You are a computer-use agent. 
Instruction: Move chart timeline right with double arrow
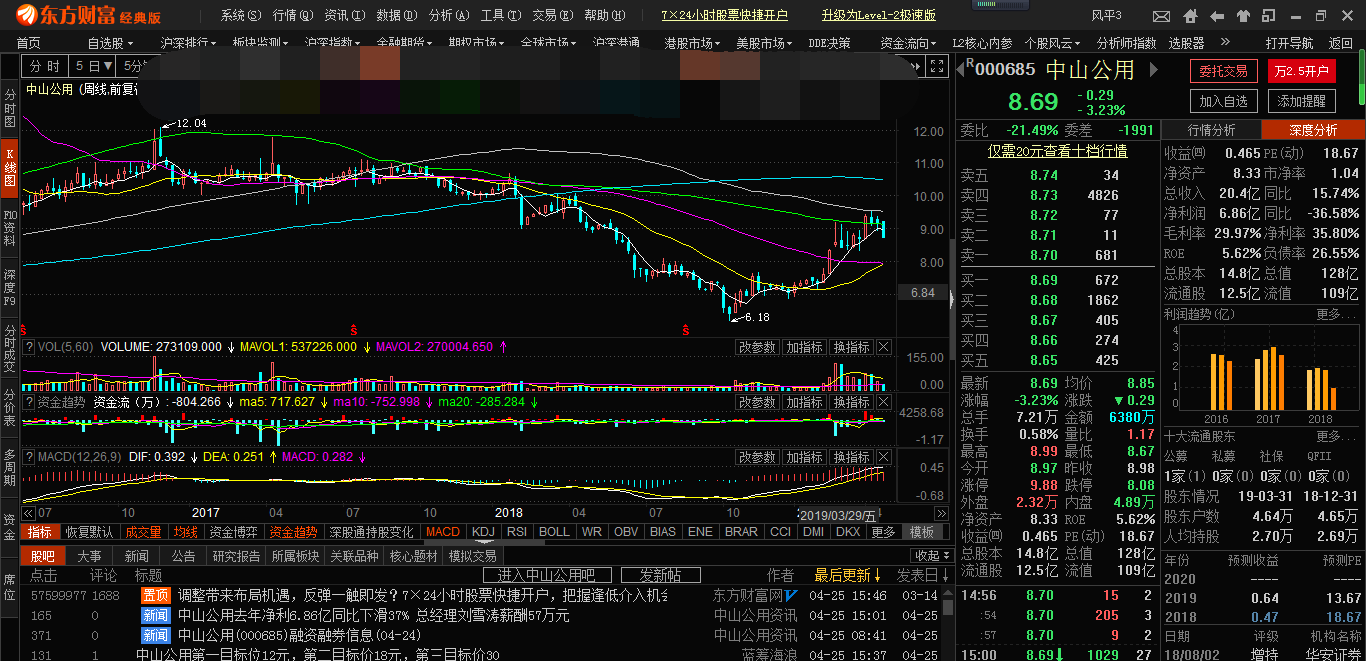tap(941, 514)
